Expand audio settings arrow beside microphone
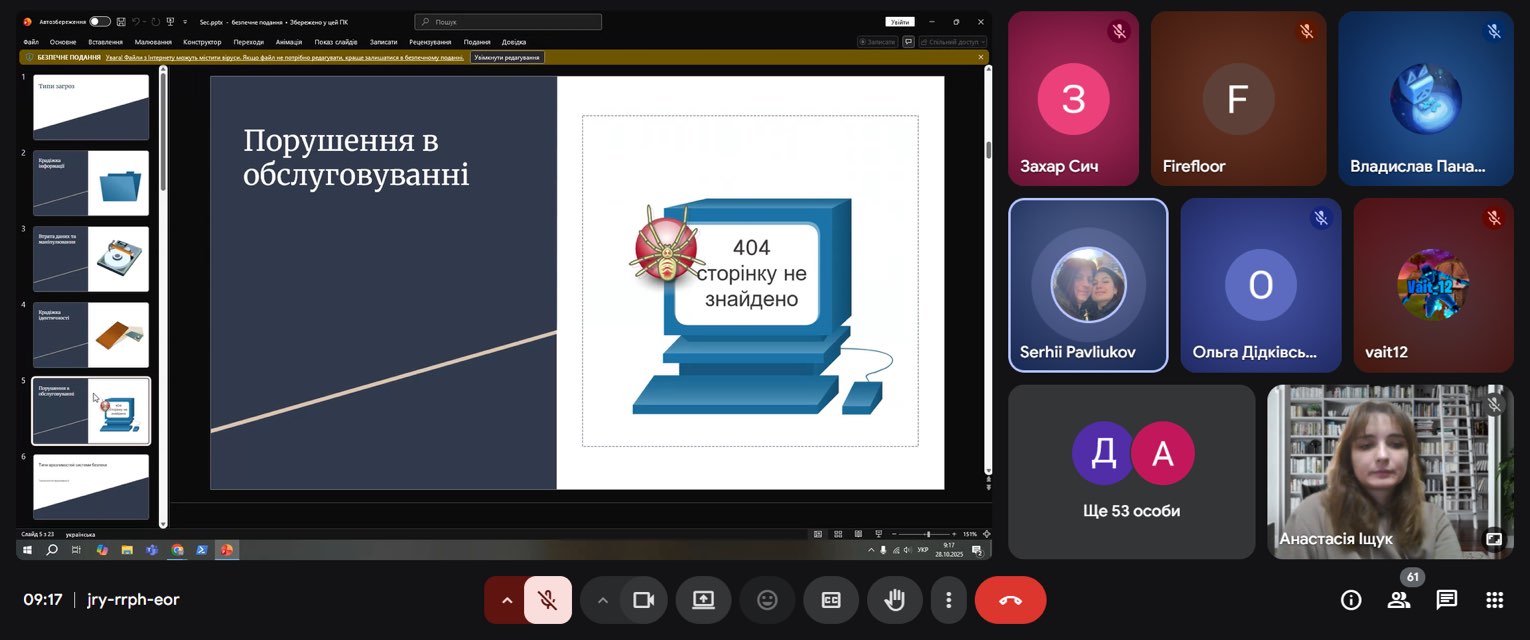 pyautogui.click(x=506, y=600)
